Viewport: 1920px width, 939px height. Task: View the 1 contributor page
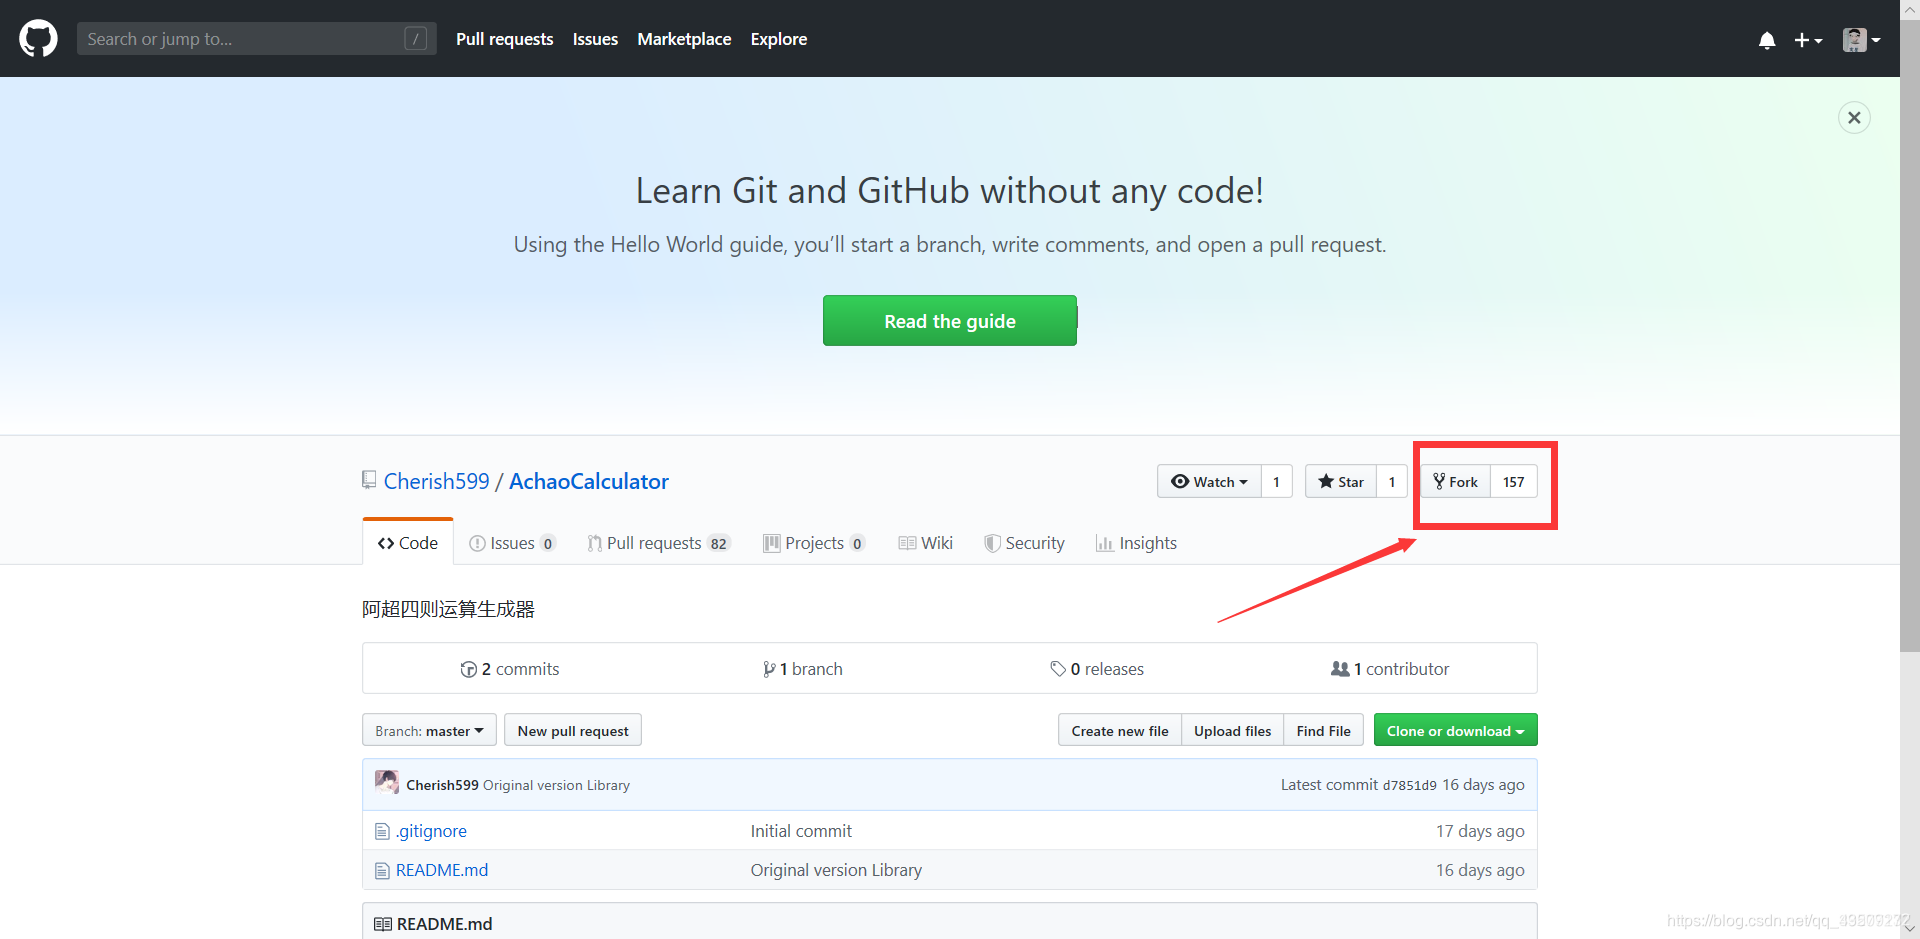[x=1390, y=668]
